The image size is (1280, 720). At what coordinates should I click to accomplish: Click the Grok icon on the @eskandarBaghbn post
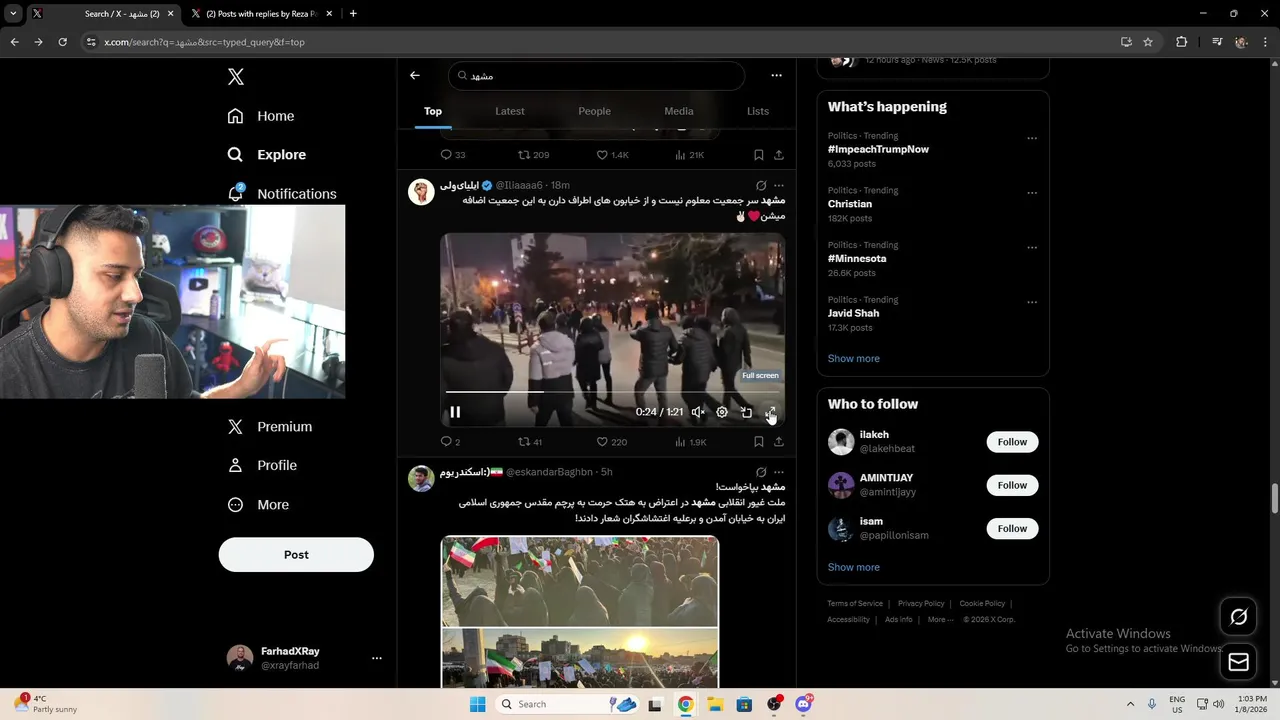pyautogui.click(x=761, y=472)
